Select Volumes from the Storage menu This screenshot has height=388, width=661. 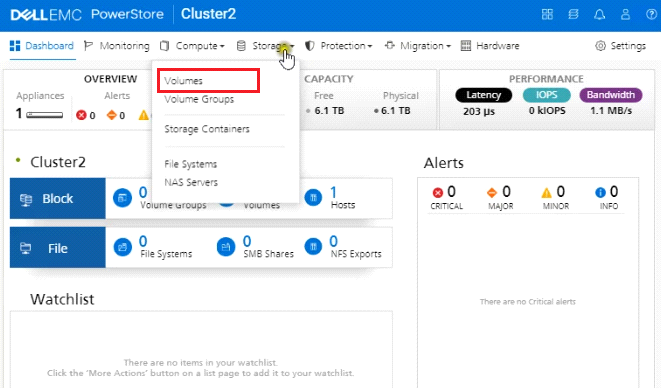coord(183,81)
